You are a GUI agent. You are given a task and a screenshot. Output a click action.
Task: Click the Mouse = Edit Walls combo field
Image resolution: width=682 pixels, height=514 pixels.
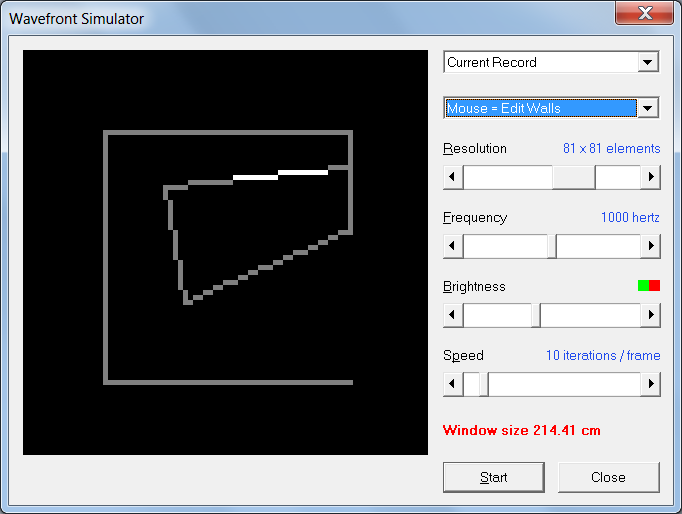551,108
